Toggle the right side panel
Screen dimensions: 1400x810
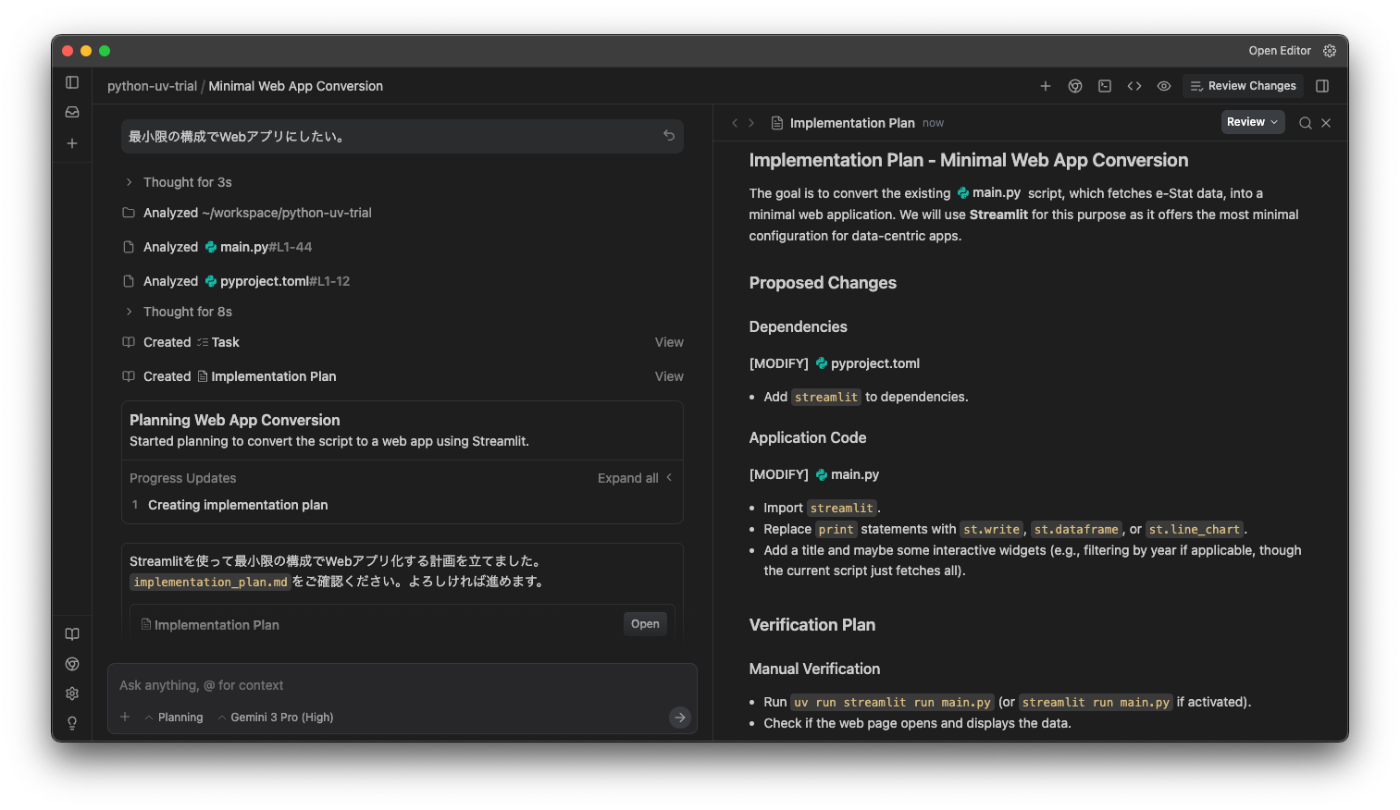click(x=1322, y=86)
